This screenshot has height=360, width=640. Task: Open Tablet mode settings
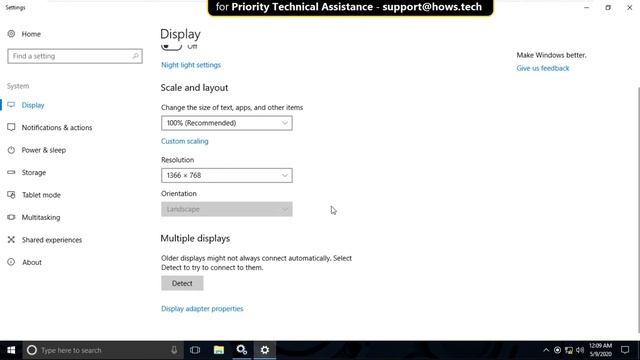tap(41, 195)
